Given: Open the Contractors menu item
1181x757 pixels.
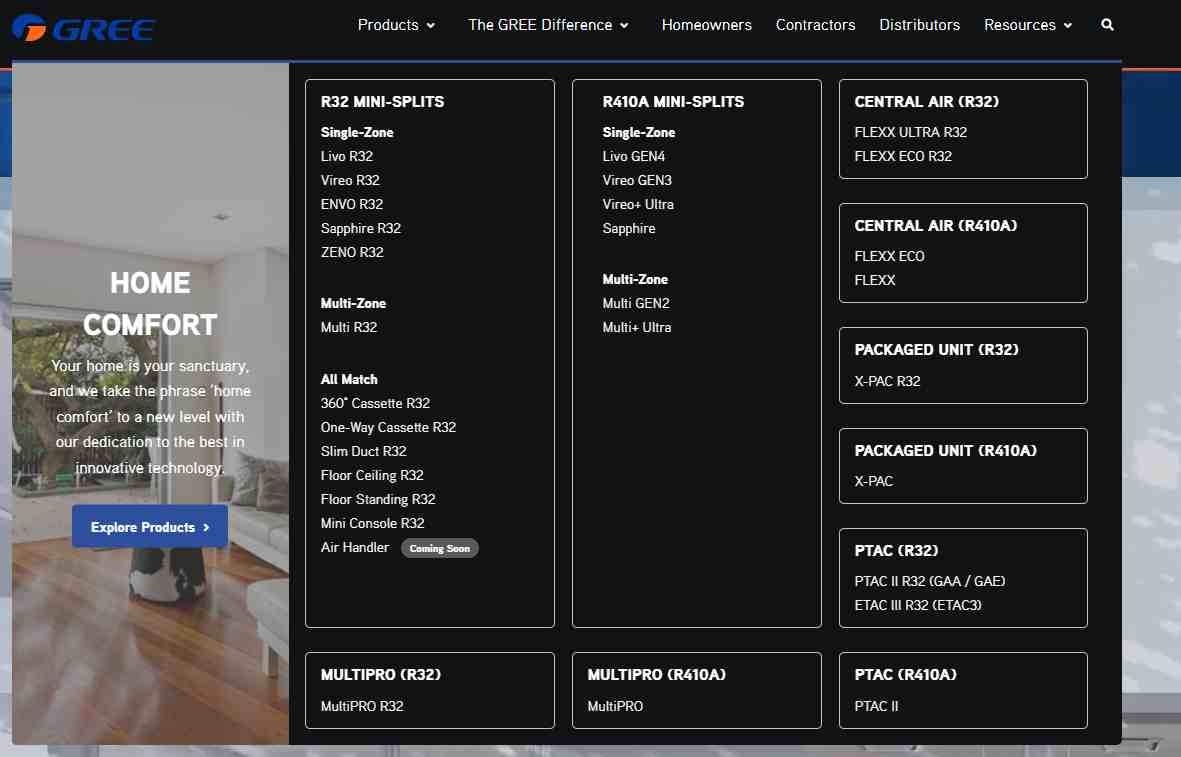Looking at the screenshot, I should coord(815,25).
